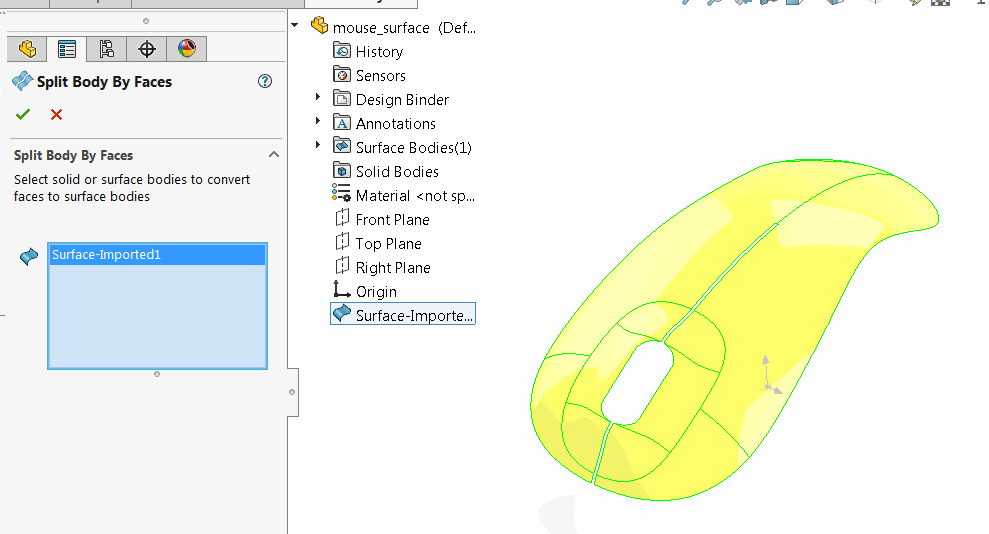Collapse the Split Body By Faces section
The height and width of the screenshot is (534, 989).
point(274,154)
